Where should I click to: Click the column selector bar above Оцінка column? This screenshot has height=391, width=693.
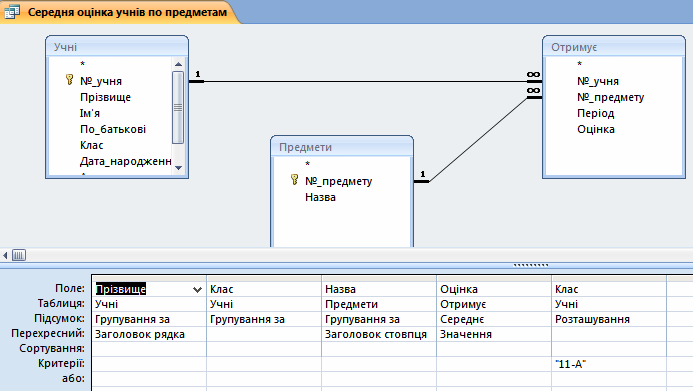(494, 279)
